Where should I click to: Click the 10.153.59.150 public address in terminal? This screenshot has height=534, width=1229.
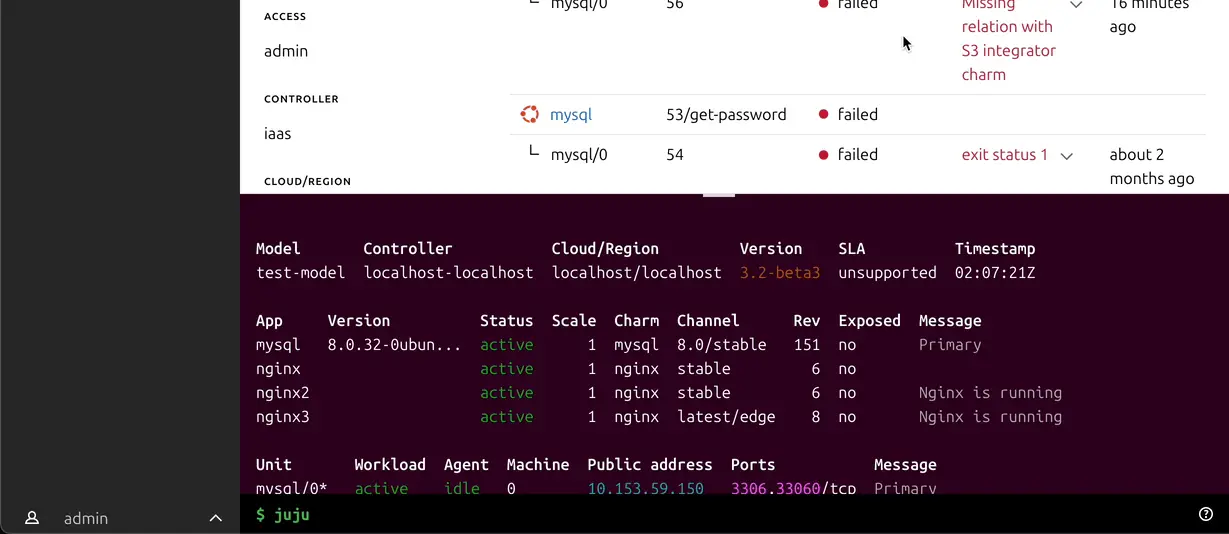[x=645, y=489]
